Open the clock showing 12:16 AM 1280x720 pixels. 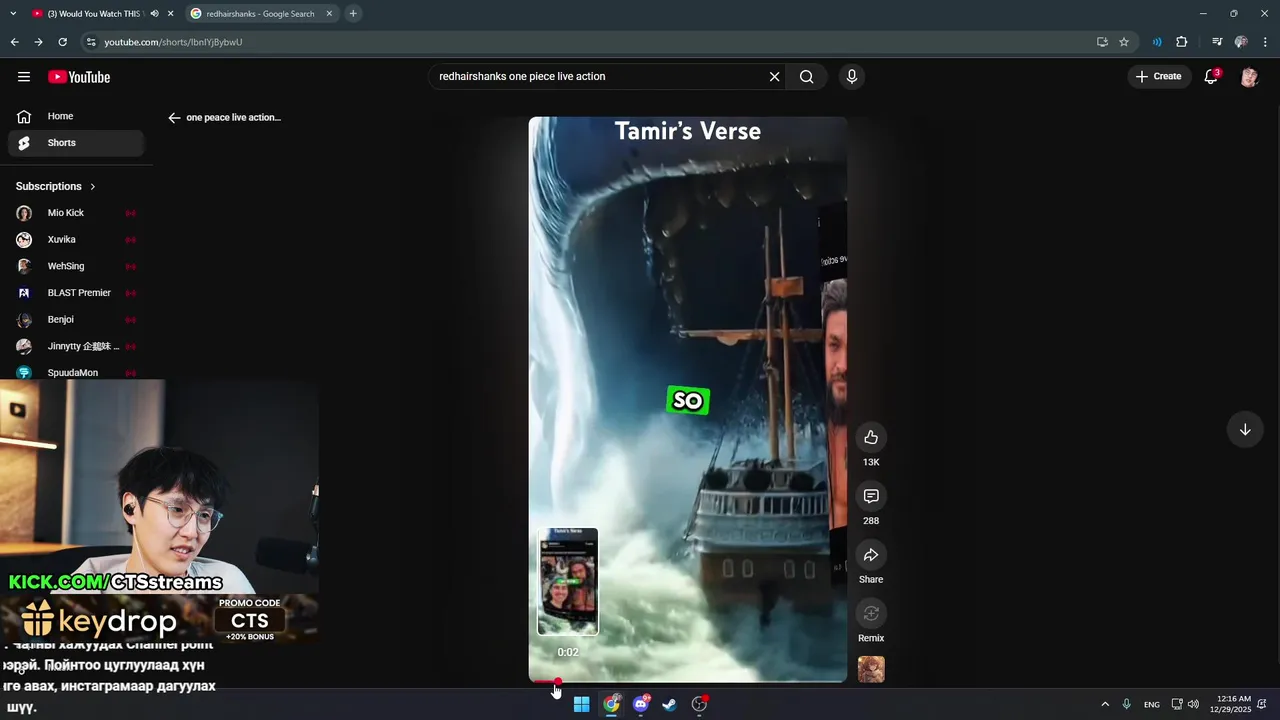coord(1230,704)
